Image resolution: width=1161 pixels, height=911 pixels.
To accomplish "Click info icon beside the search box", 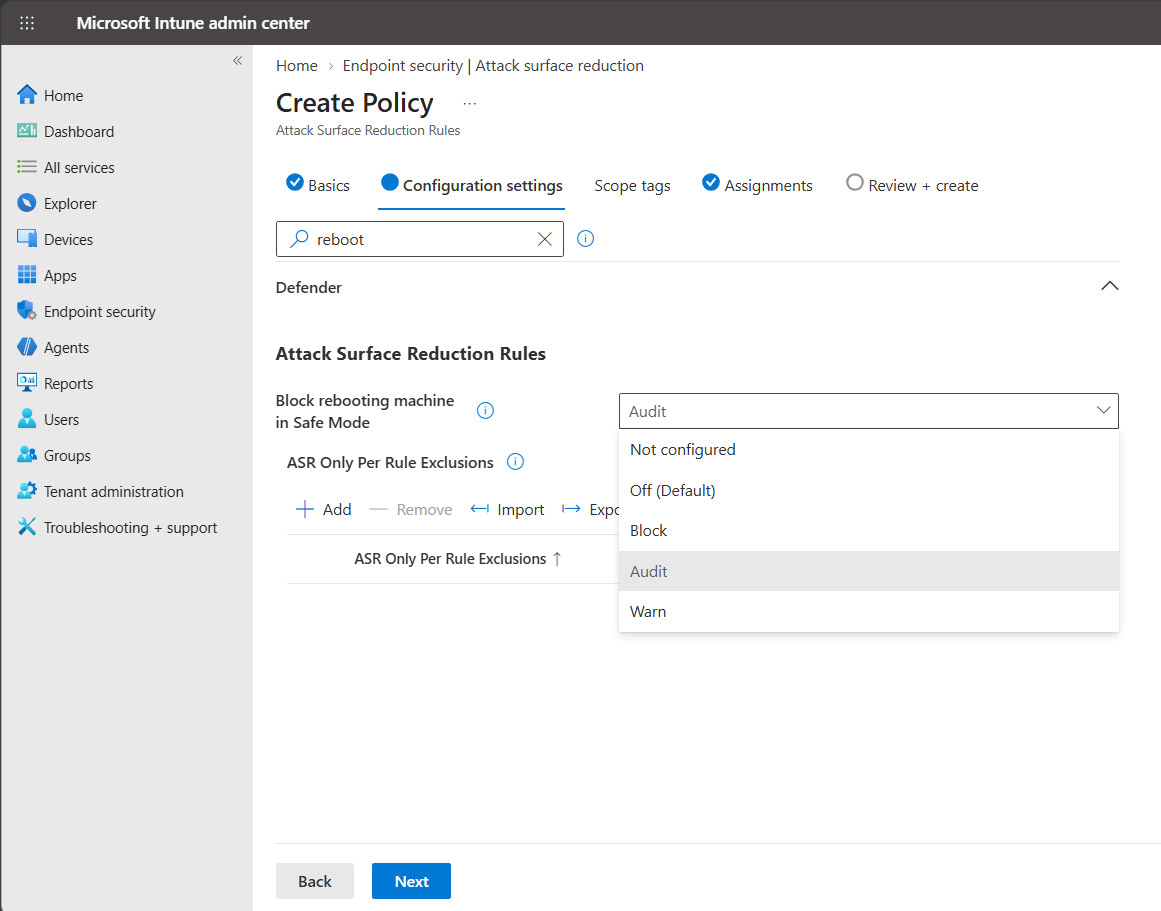I will tap(585, 238).
